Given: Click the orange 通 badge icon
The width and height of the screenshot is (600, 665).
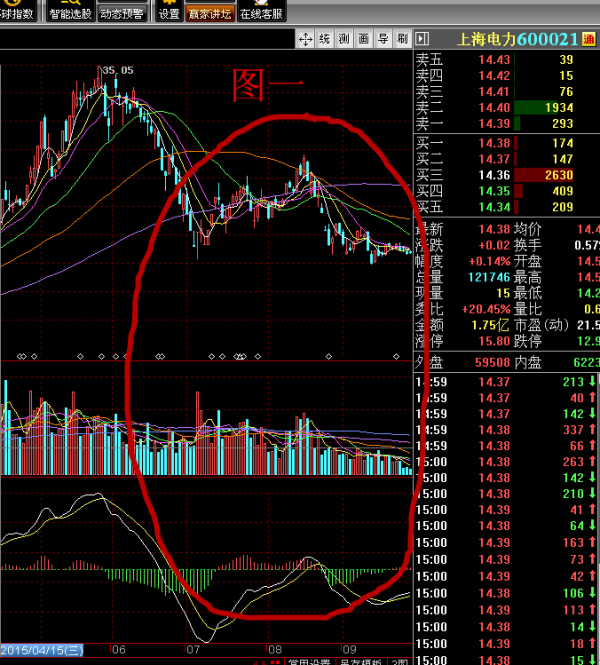Looking at the screenshot, I should [589, 39].
